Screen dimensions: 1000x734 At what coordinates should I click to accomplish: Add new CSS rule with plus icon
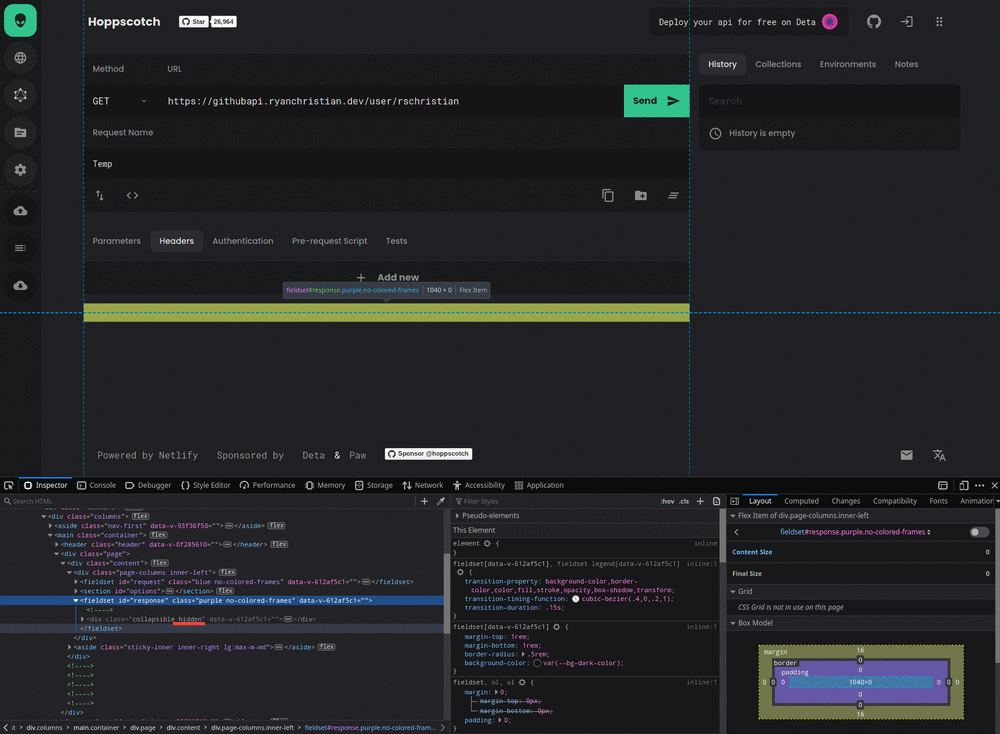[x=700, y=501]
